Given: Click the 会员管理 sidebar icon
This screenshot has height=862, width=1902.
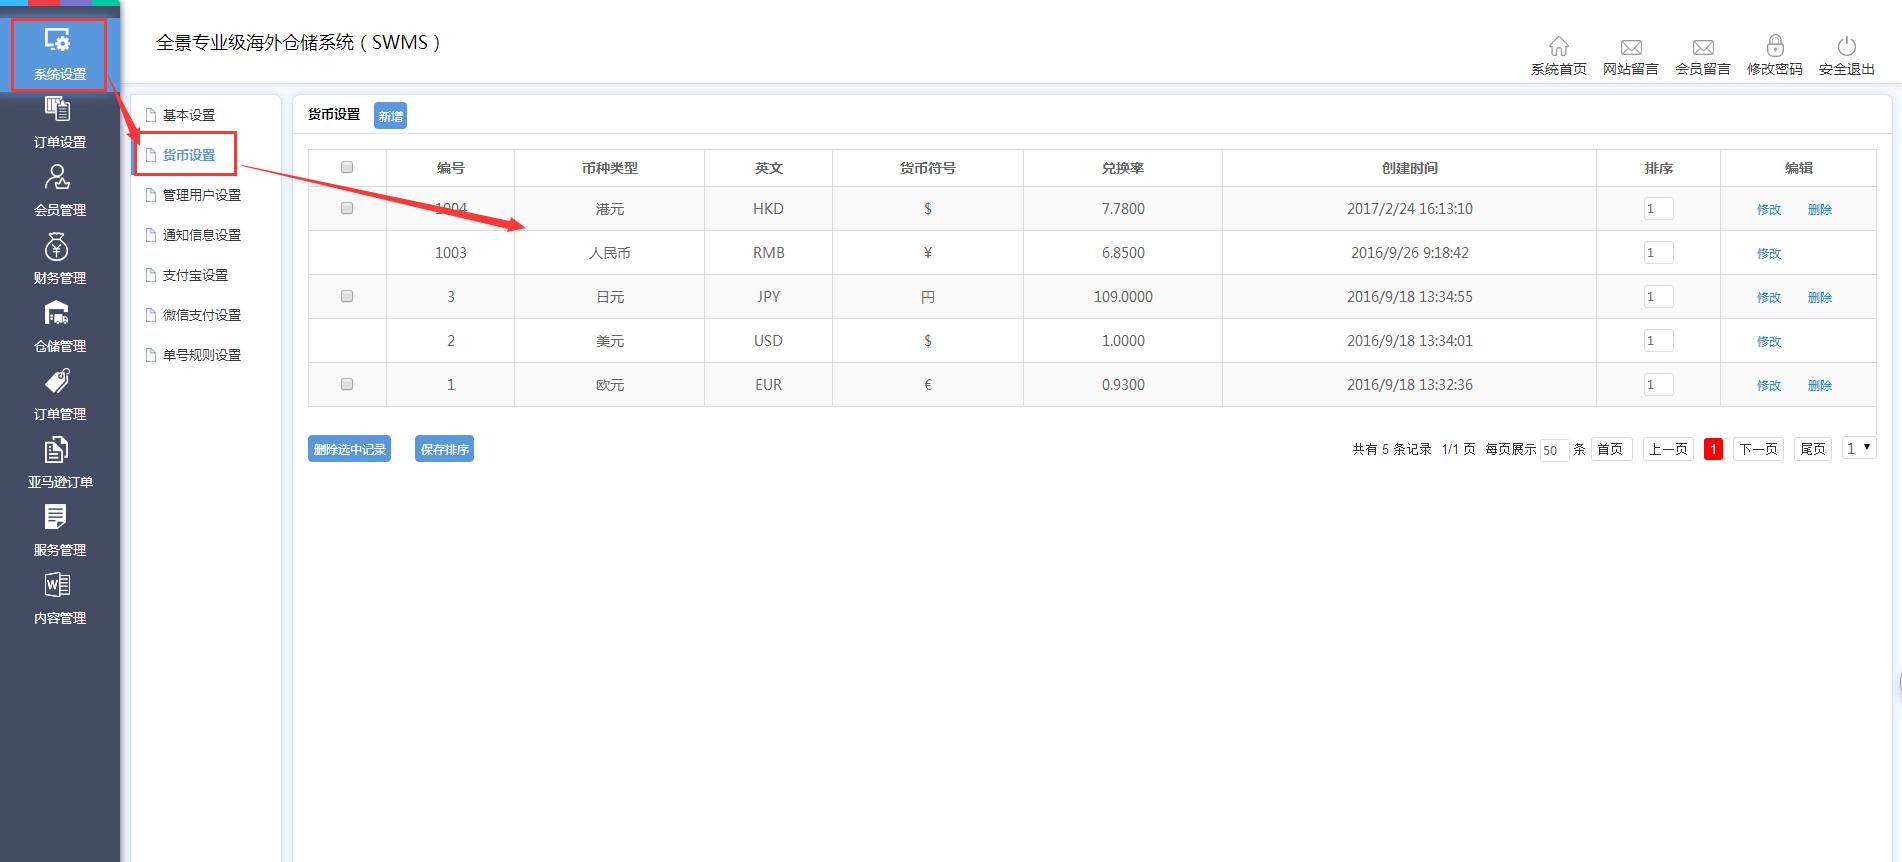Looking at the screenshot, I should tap(58, 178).
